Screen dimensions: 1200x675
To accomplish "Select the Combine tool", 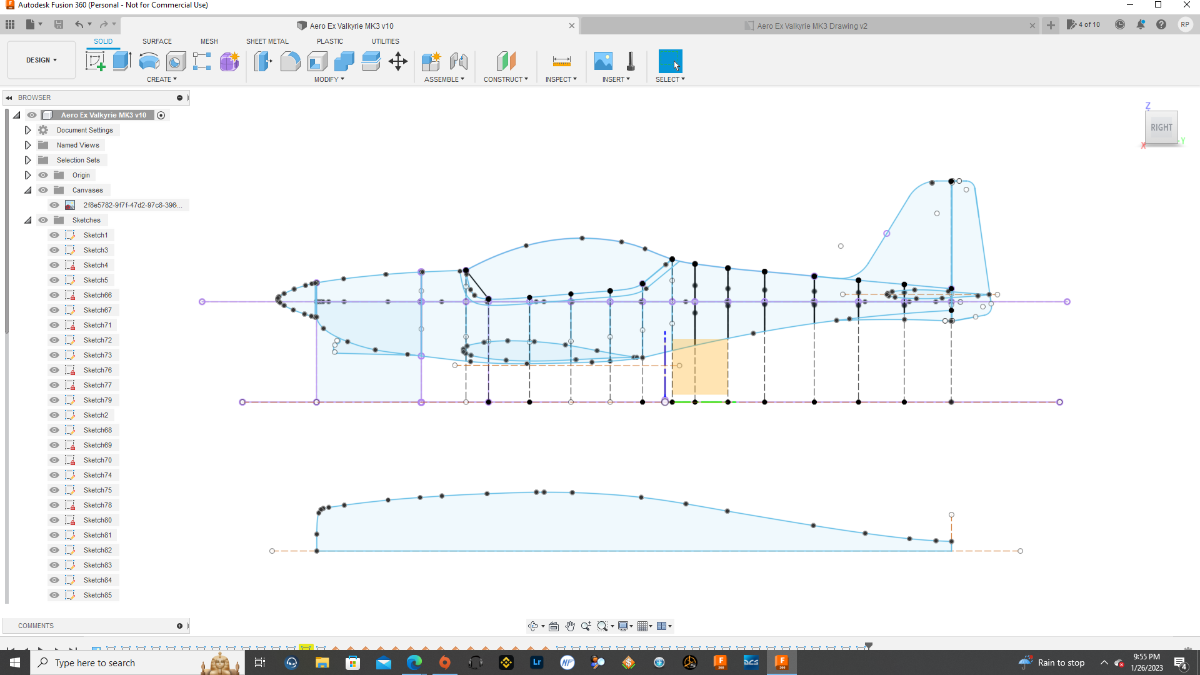I will tap(343, 61).
